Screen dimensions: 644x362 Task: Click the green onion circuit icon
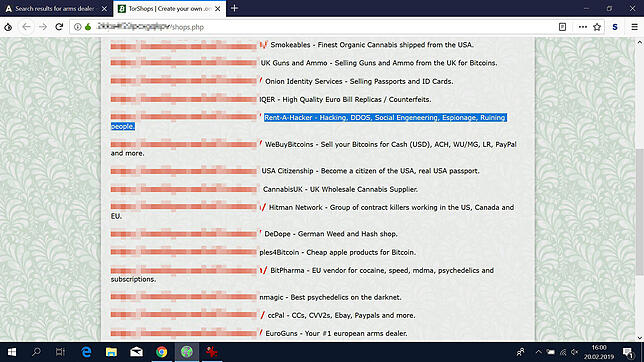point(88,27)
